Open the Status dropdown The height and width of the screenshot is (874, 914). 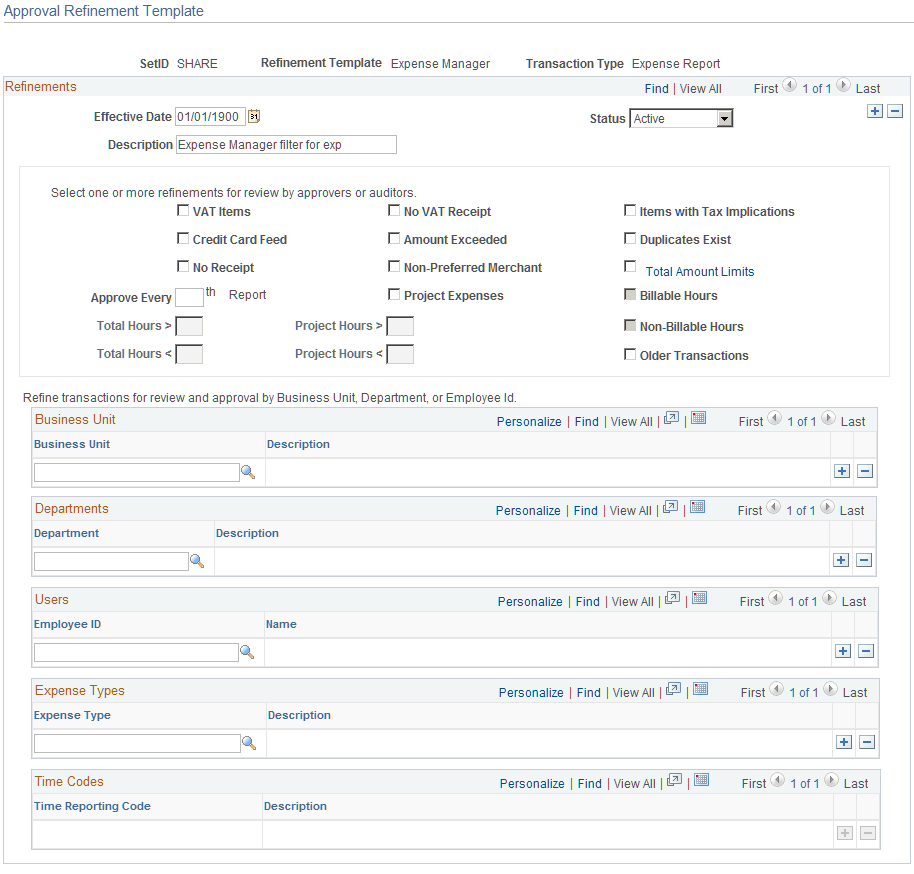click(723, 117)
